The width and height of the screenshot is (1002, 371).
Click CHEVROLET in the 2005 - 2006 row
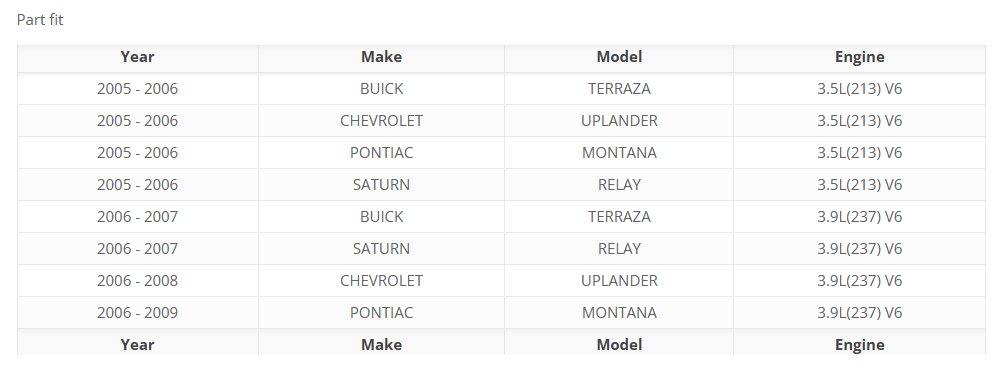(x=382, y=121)
